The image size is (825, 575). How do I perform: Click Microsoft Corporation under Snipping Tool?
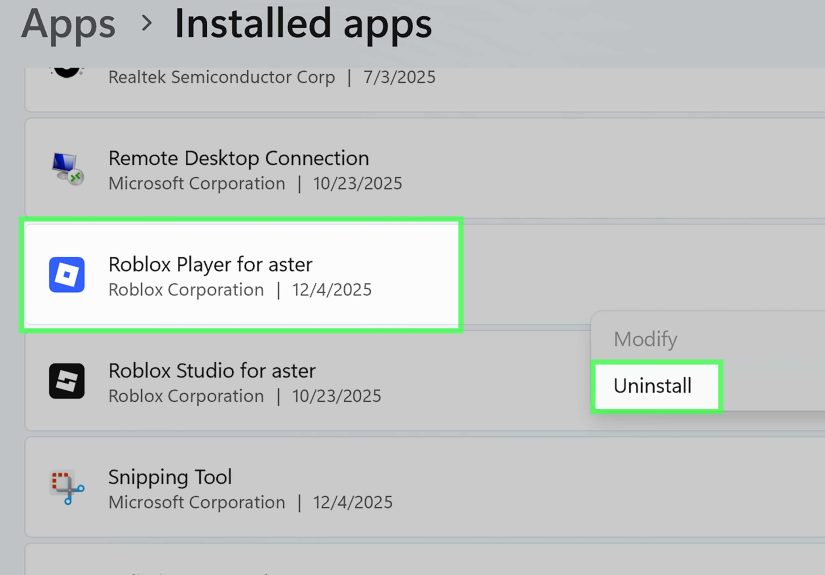[197, 502]
